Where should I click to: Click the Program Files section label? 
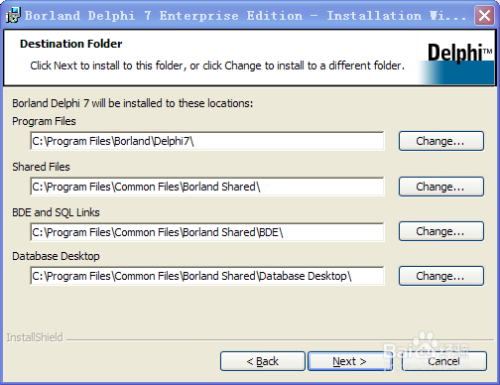[x=44, y=121]
